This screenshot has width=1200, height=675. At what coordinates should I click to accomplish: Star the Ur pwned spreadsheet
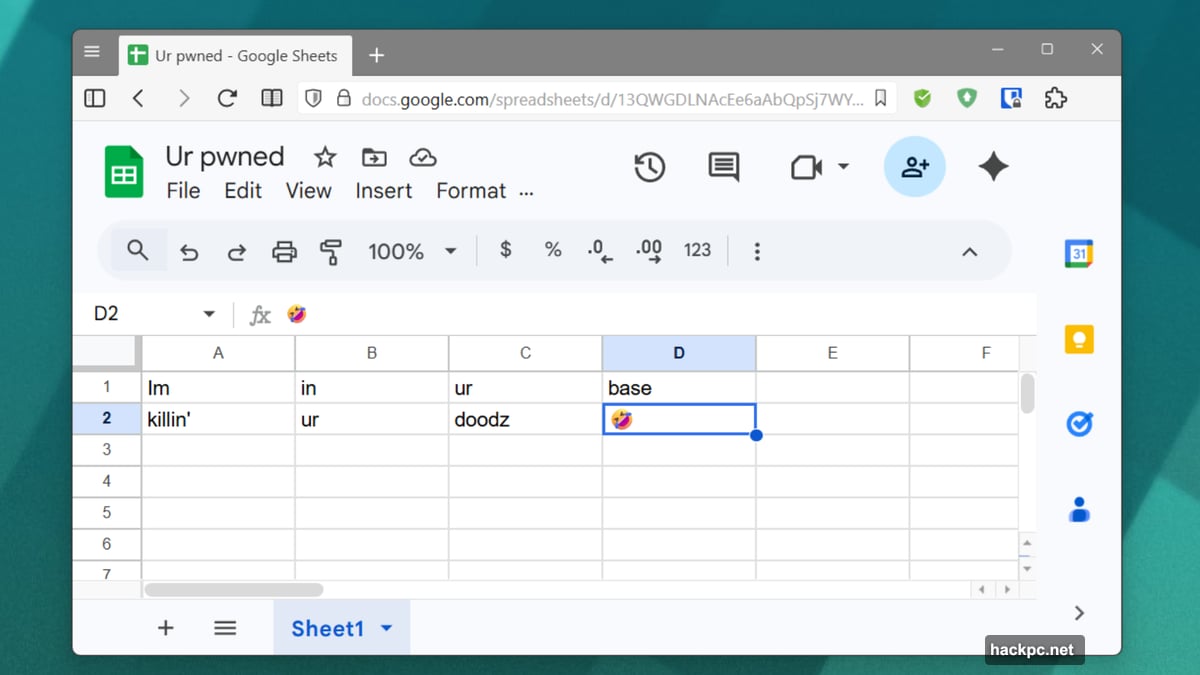tap(325, 157)
